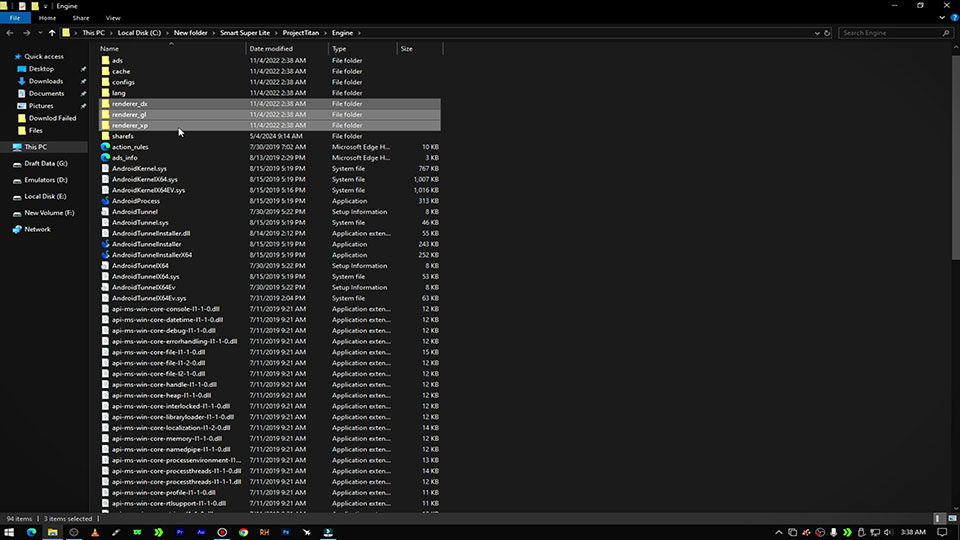
Task: Select the 'ads_info' Edge file icon
Action: pos(105,158)
